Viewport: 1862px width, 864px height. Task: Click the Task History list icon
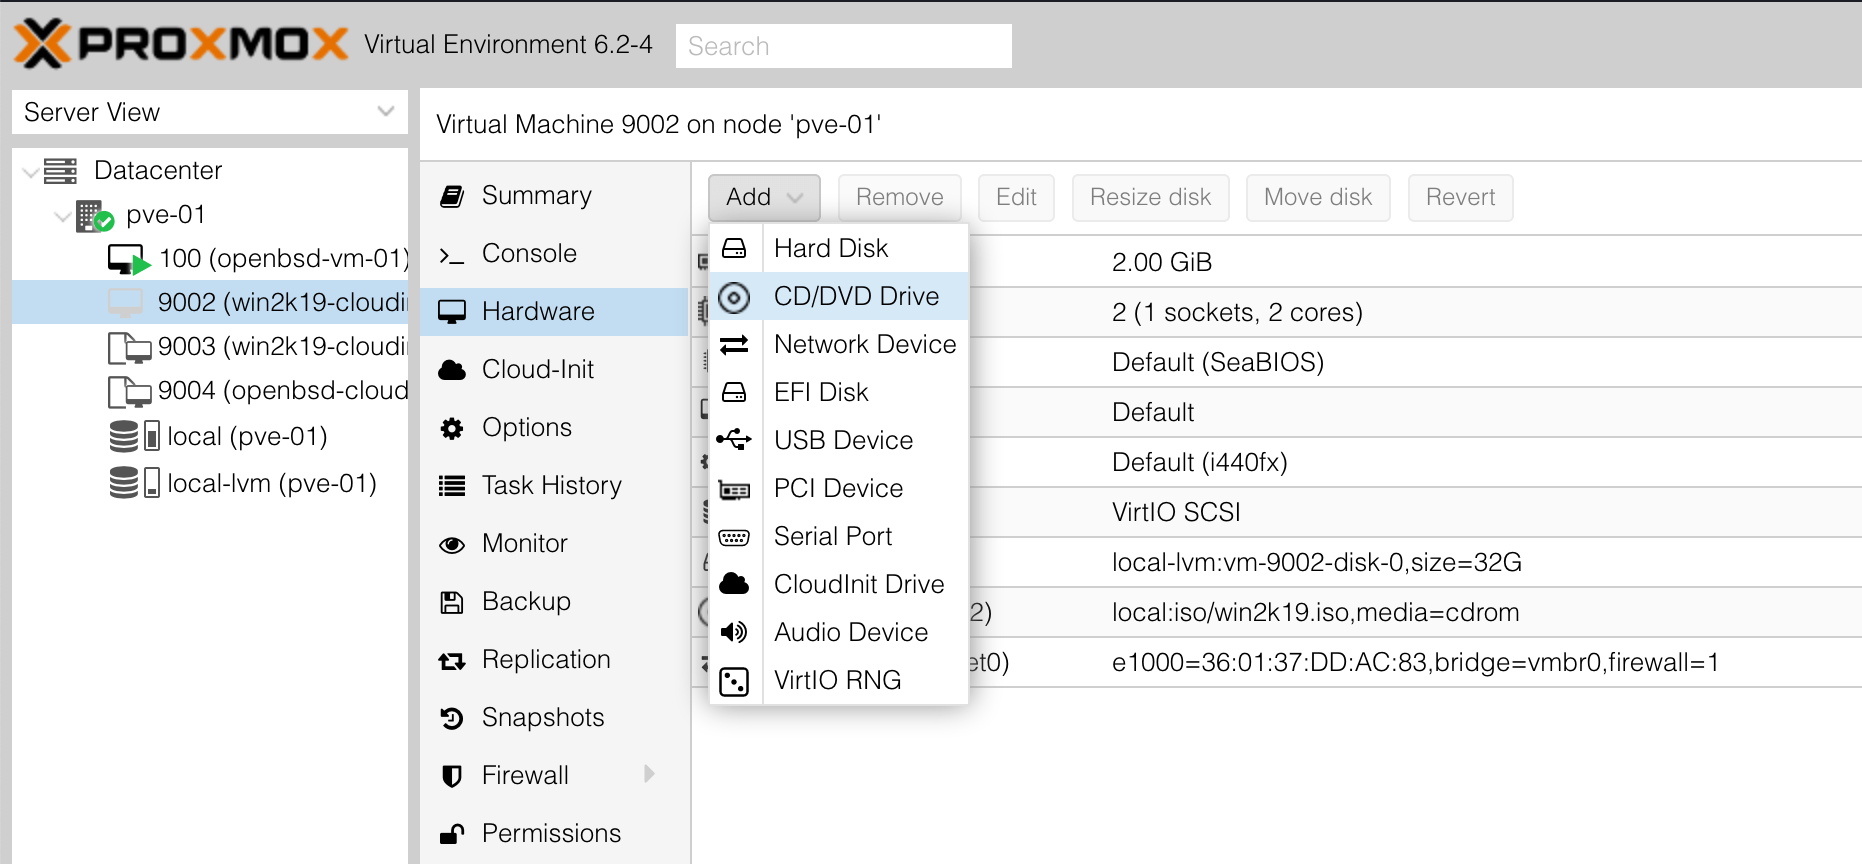[x=452, y=486]
